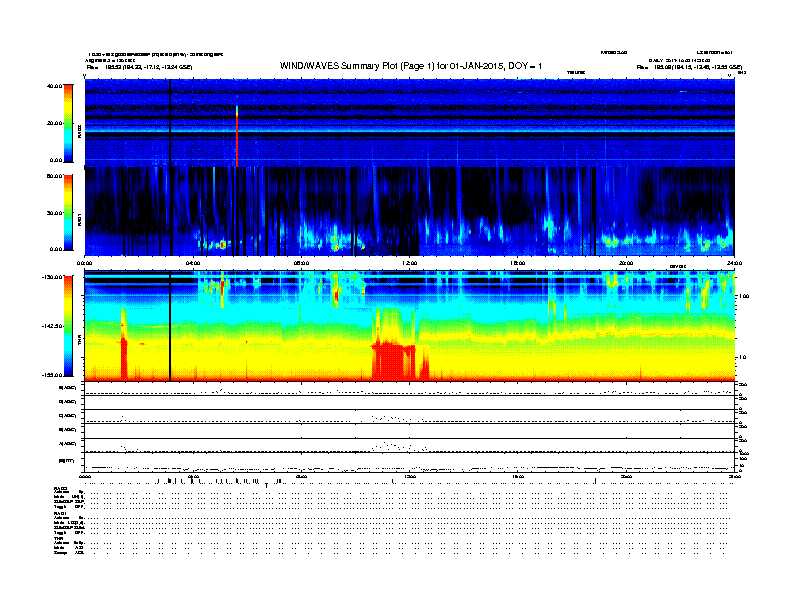Click the 04:00 tick label under RAD1 spectrogram
792x612 pixels.
tap(193, 263)
